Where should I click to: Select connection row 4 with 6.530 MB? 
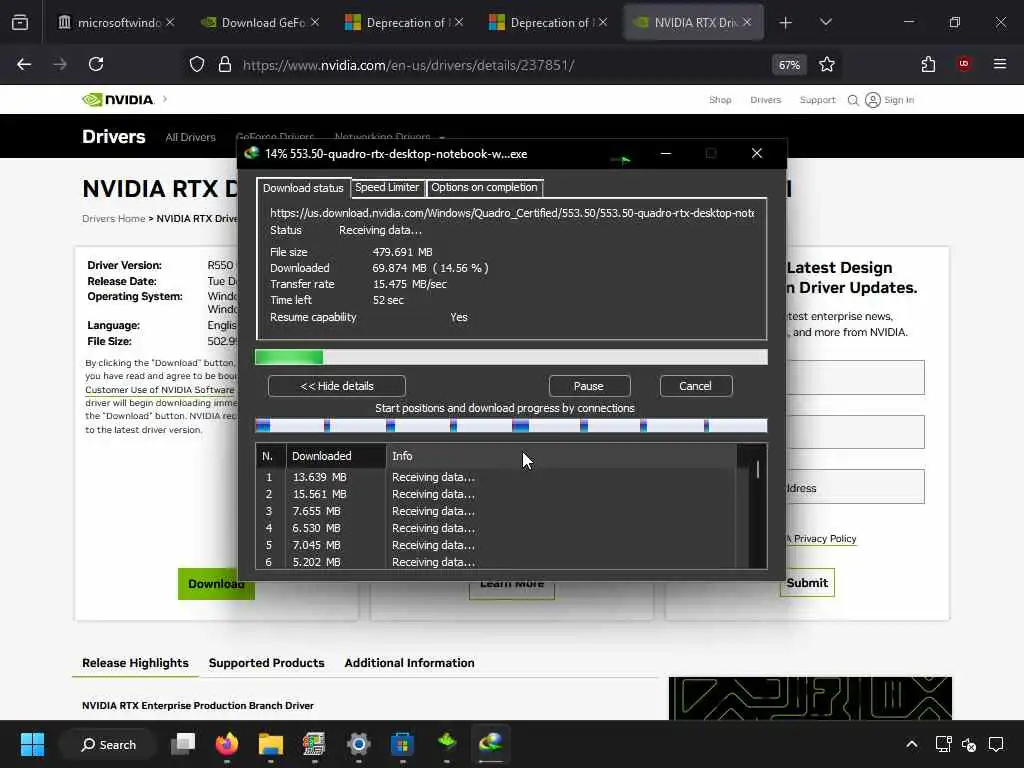click(x=496, y=528)
